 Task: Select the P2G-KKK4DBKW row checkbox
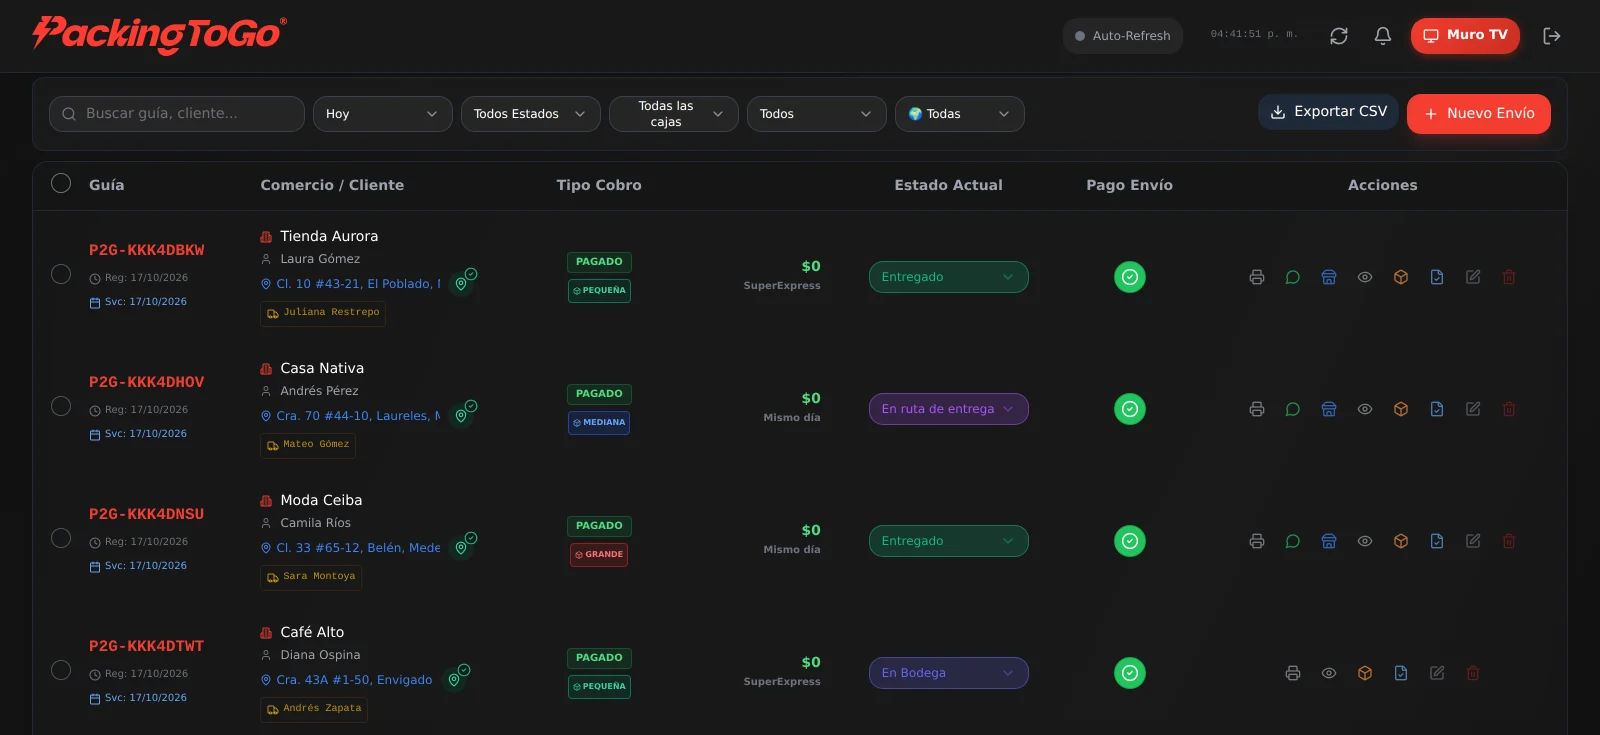coord(61,274)
